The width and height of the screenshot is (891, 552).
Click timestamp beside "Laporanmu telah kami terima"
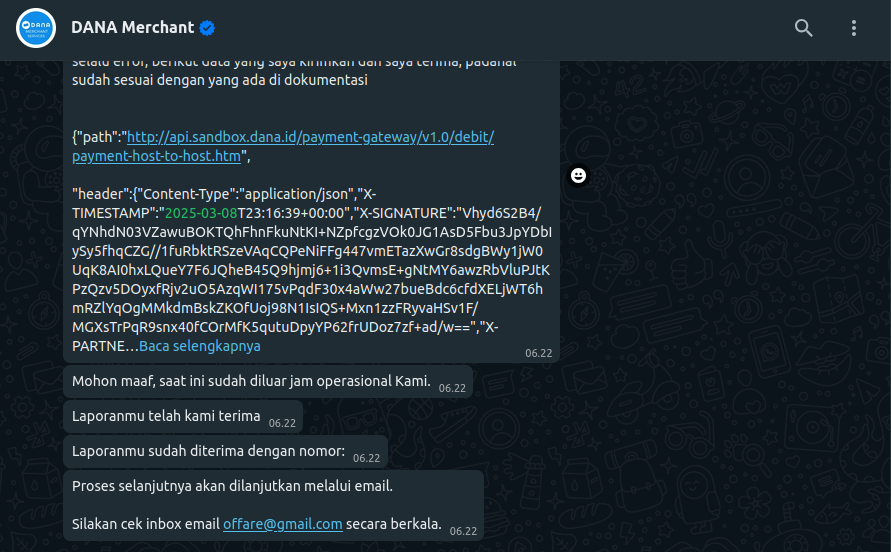click(281, 423)
